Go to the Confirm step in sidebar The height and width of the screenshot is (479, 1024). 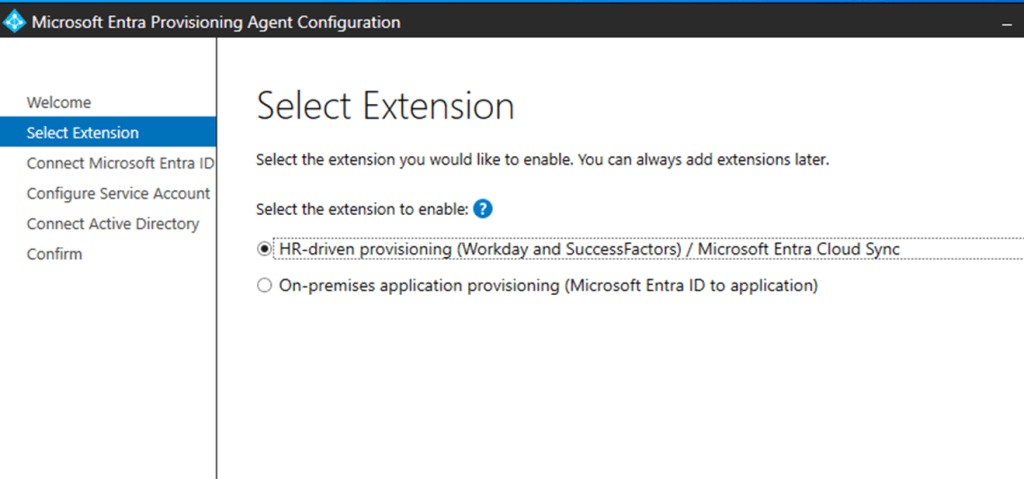coord(54,254)
